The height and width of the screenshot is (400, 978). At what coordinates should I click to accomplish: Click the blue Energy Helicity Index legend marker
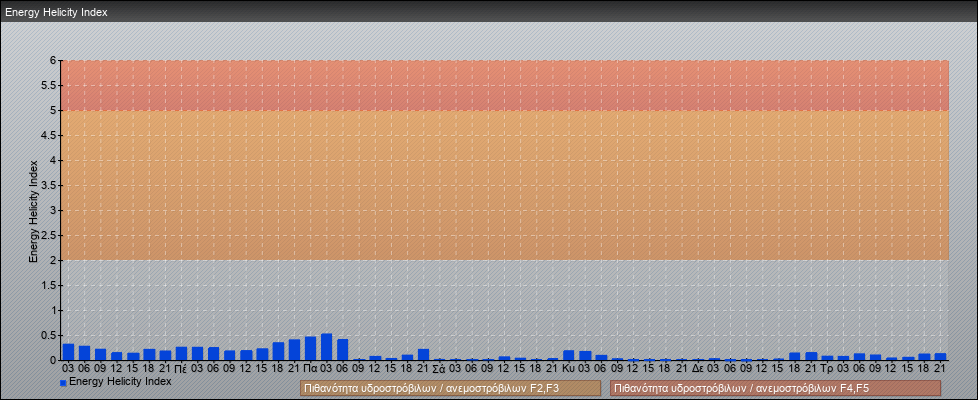63,383
